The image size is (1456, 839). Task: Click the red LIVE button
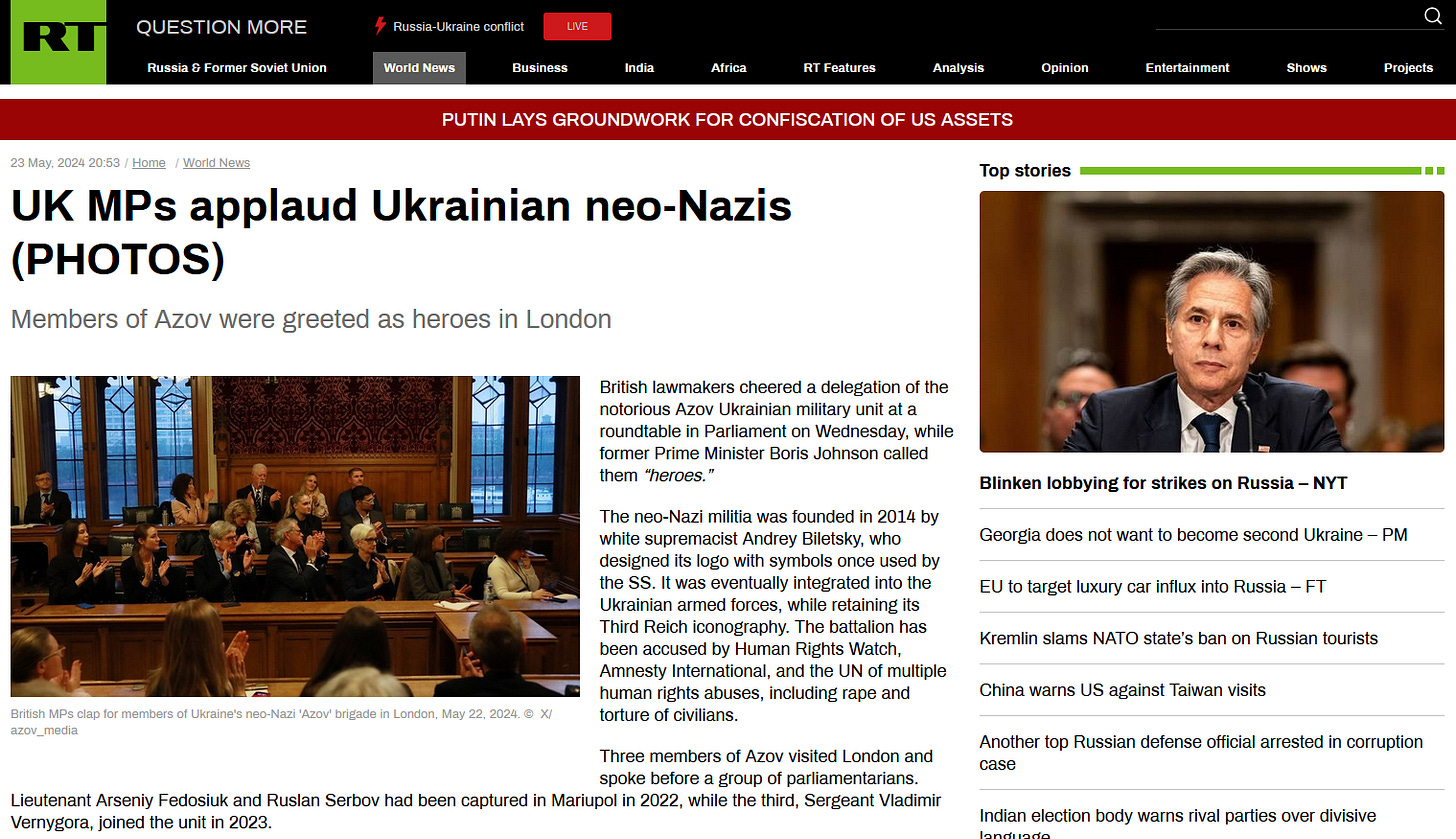(577, 27)
